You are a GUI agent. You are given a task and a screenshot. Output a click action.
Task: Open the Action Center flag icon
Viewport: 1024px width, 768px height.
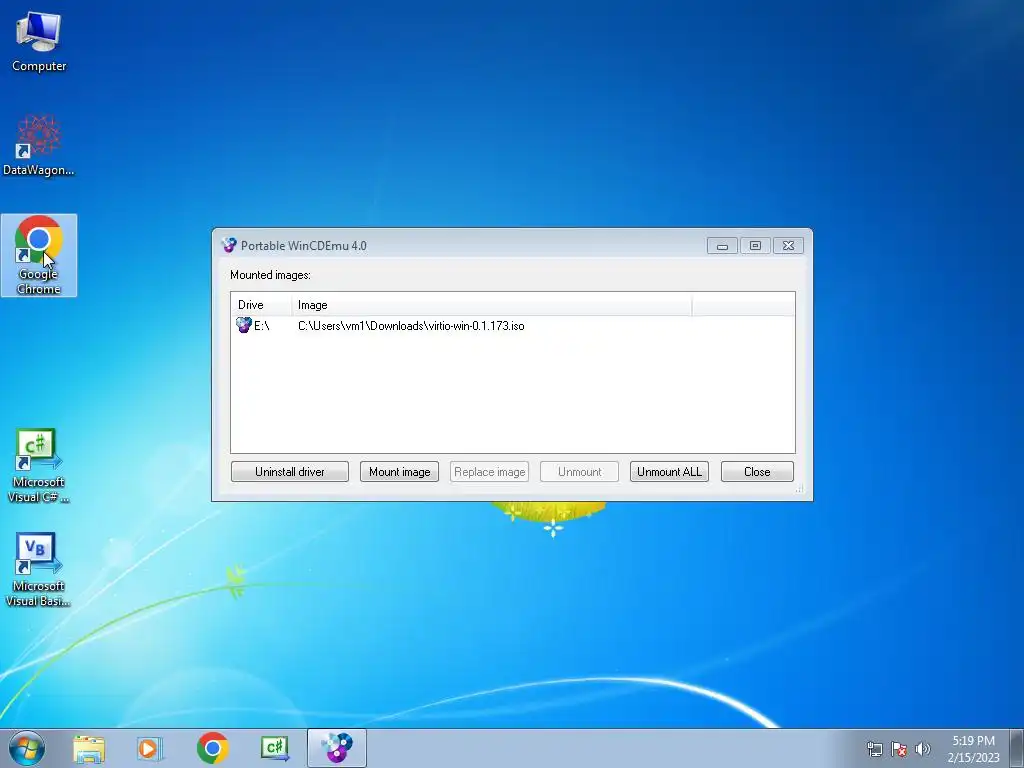point(899,749)
